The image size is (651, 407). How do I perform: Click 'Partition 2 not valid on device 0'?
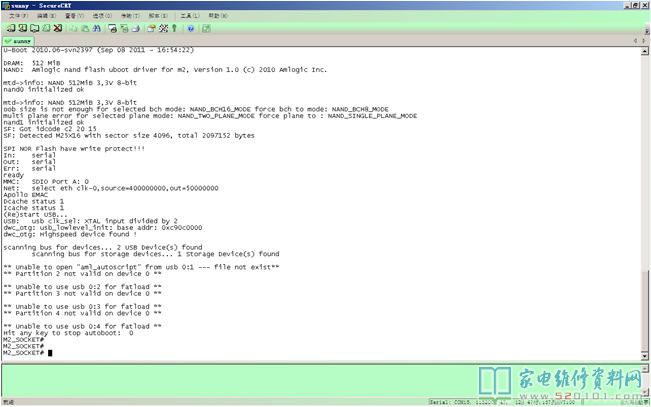point(82,274)
